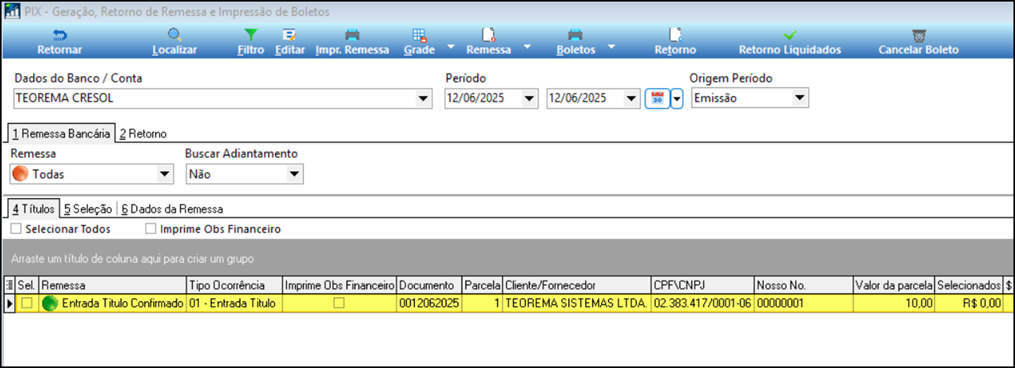Screen dimensions: 1015x368
Task: Click the grid column chooser icon
Action: coord(9,285)
